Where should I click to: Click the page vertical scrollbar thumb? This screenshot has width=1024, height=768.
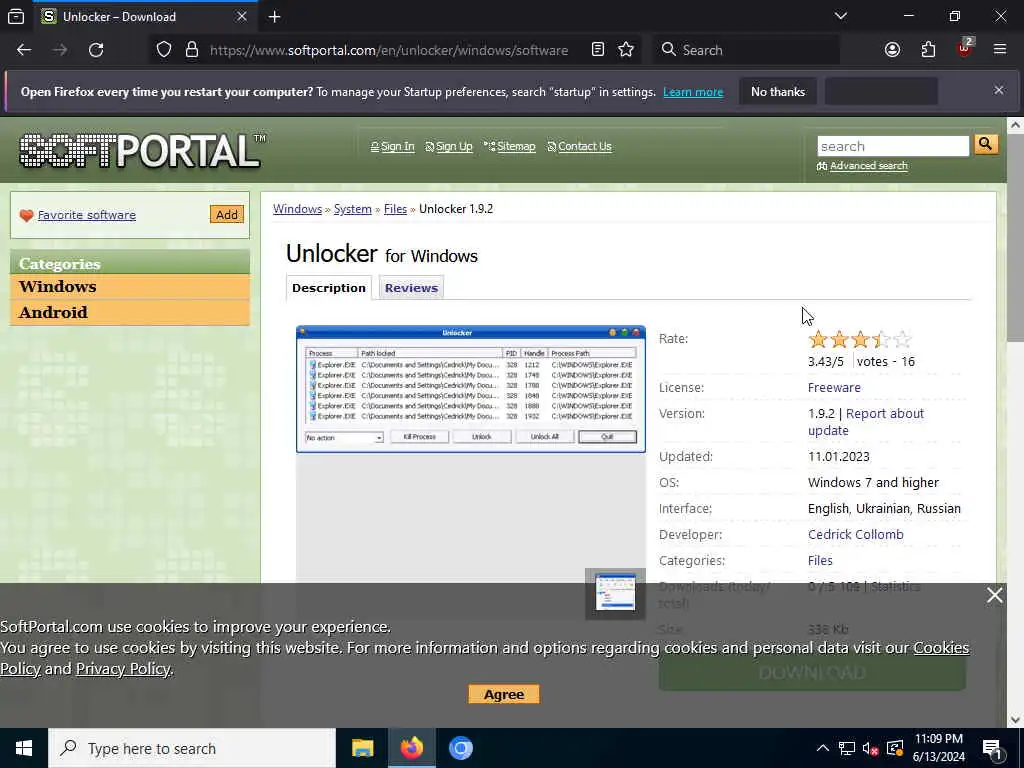(x=1016, y=238)
